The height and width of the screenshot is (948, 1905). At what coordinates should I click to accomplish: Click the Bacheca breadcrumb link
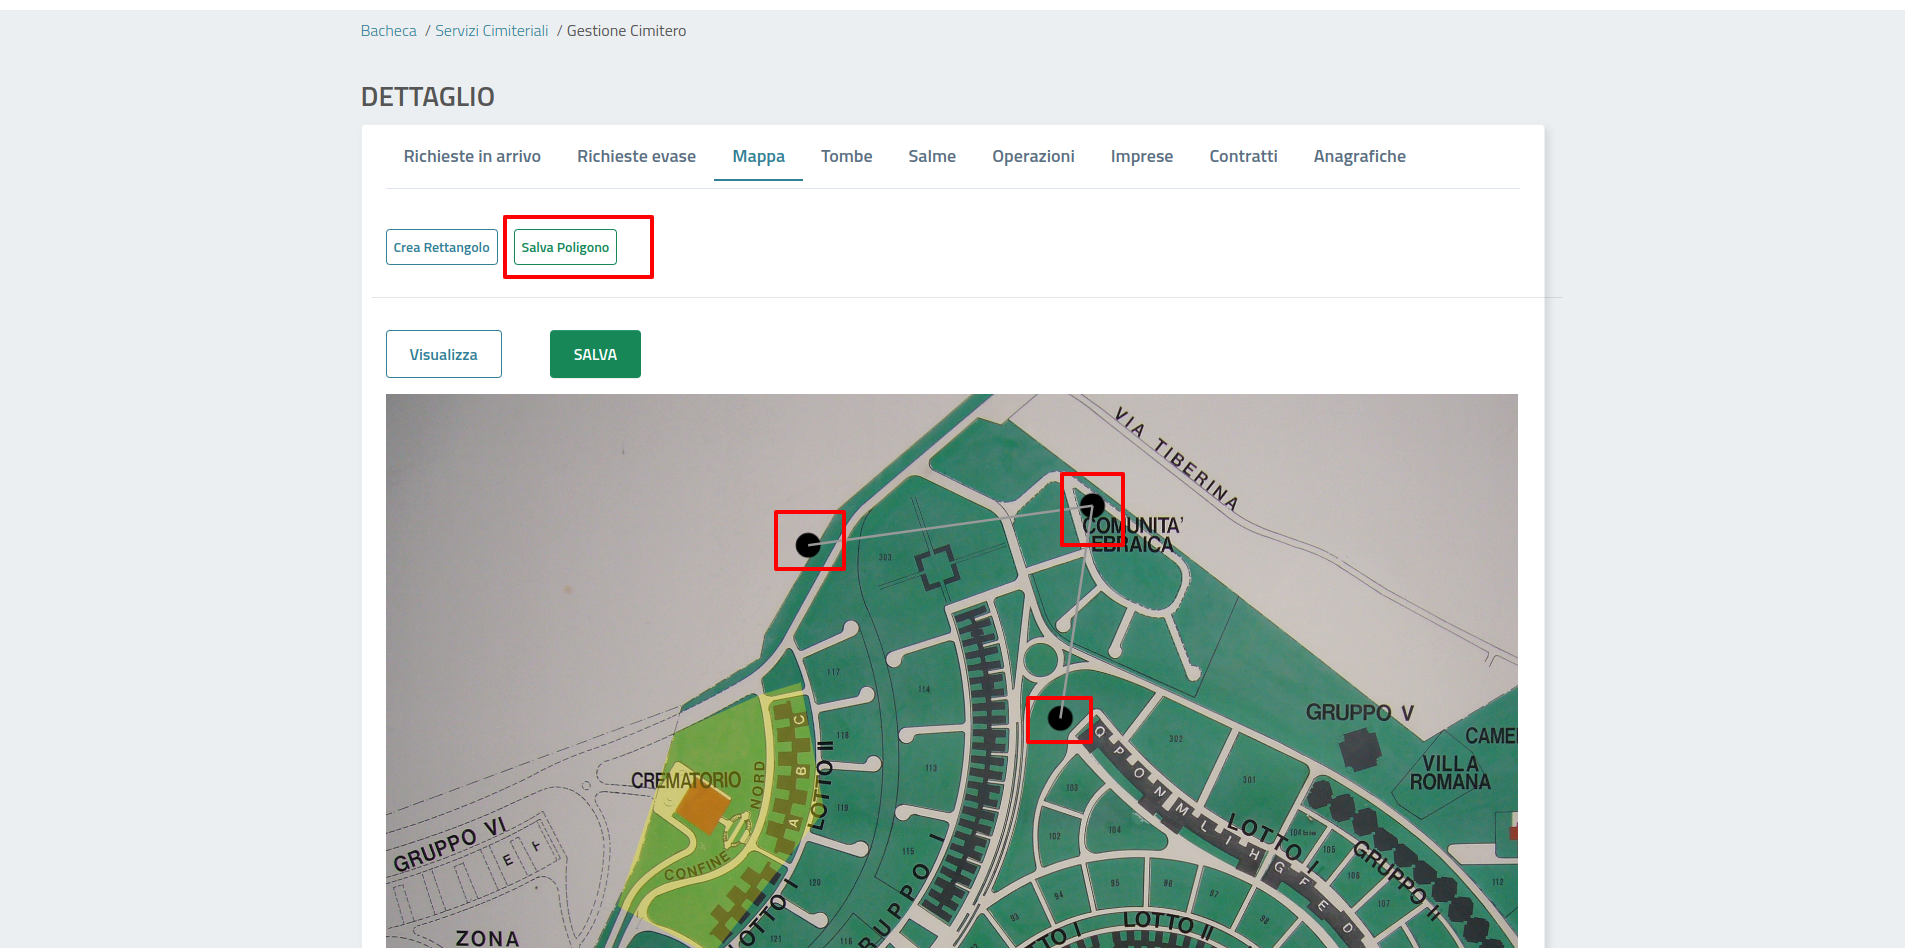coord(388,31)
